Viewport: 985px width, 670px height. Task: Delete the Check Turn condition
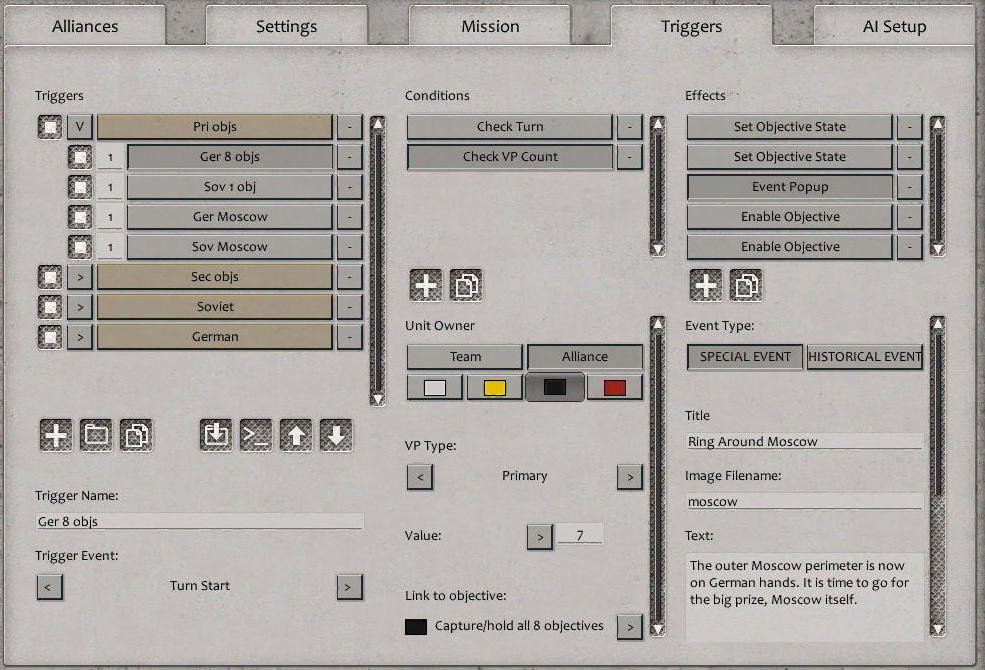tap(629, 127)
